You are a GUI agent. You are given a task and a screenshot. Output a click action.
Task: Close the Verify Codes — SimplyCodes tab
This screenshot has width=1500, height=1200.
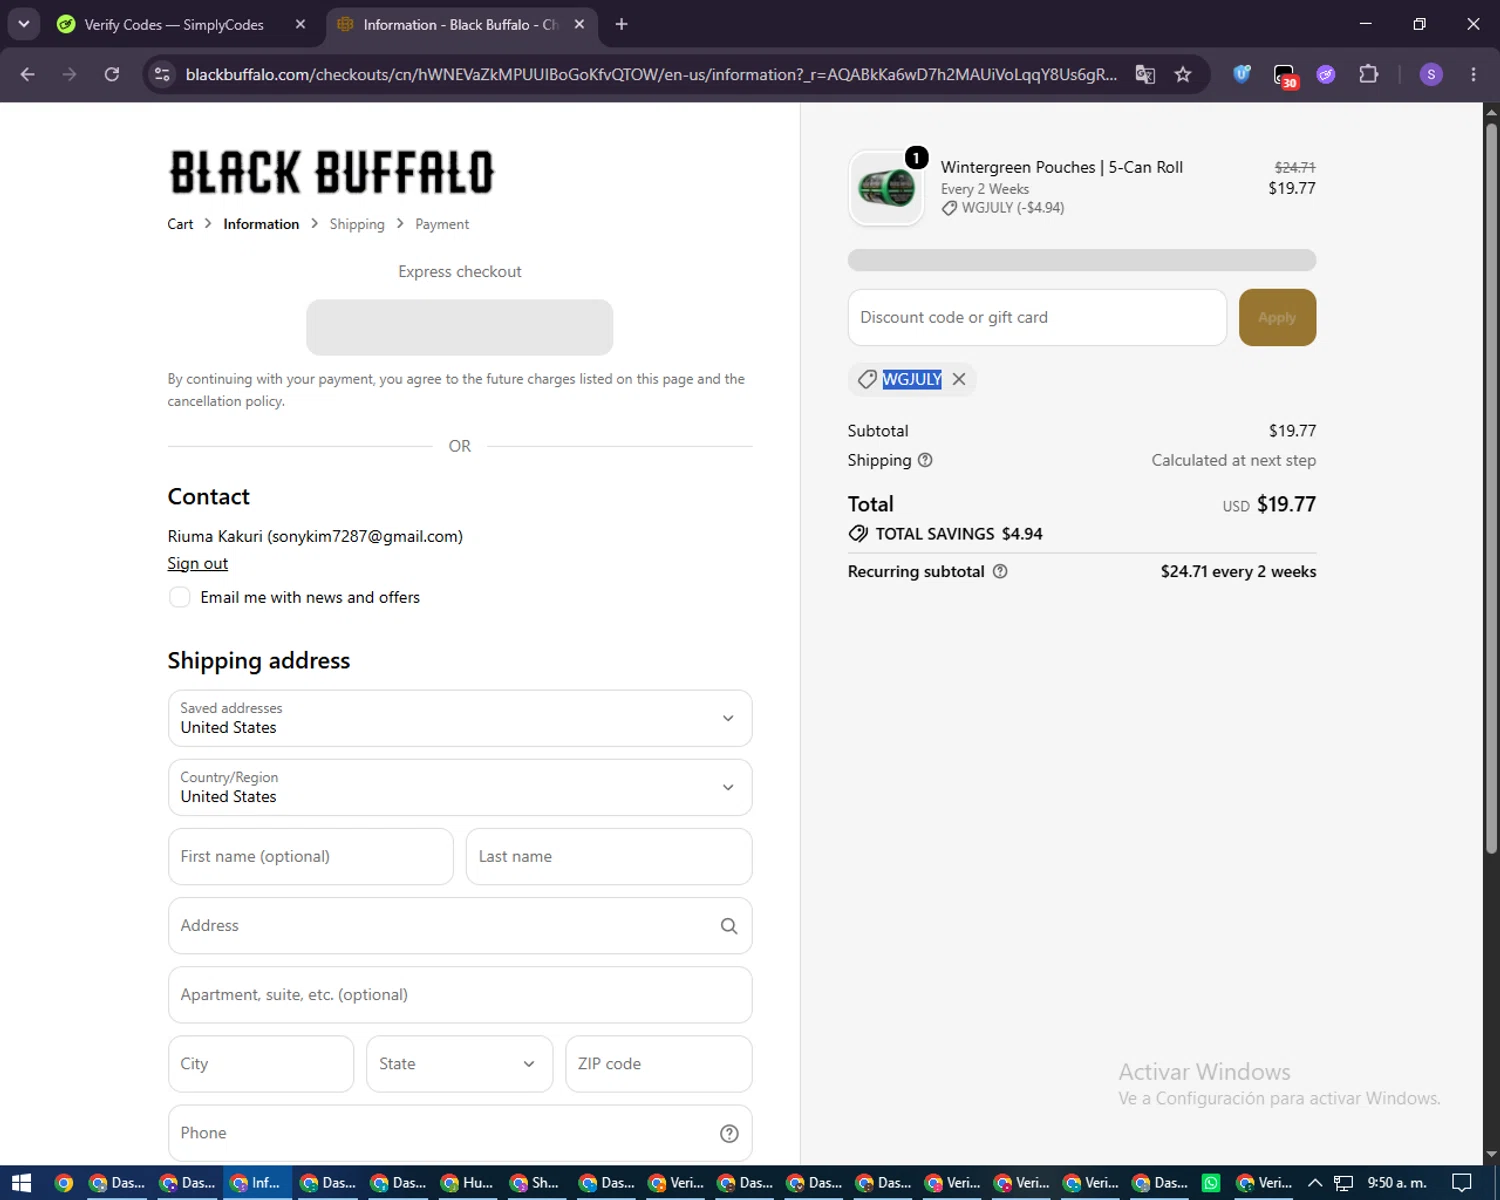(x=300, y=24)
